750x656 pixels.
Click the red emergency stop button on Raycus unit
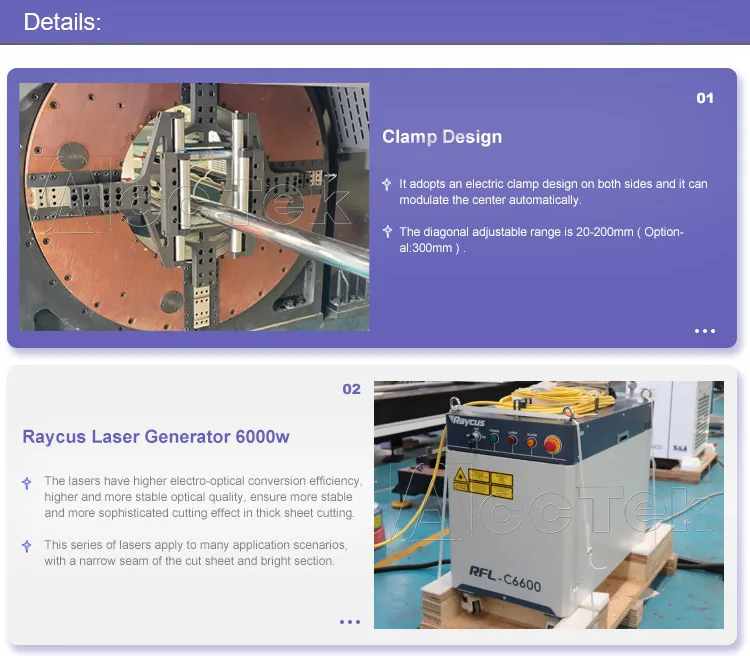tap(552, 445)
